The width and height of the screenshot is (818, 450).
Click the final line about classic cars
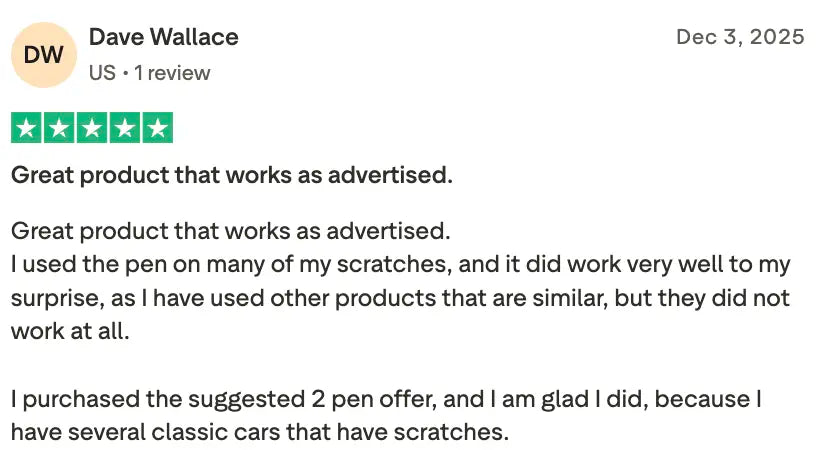click(260, 433)
